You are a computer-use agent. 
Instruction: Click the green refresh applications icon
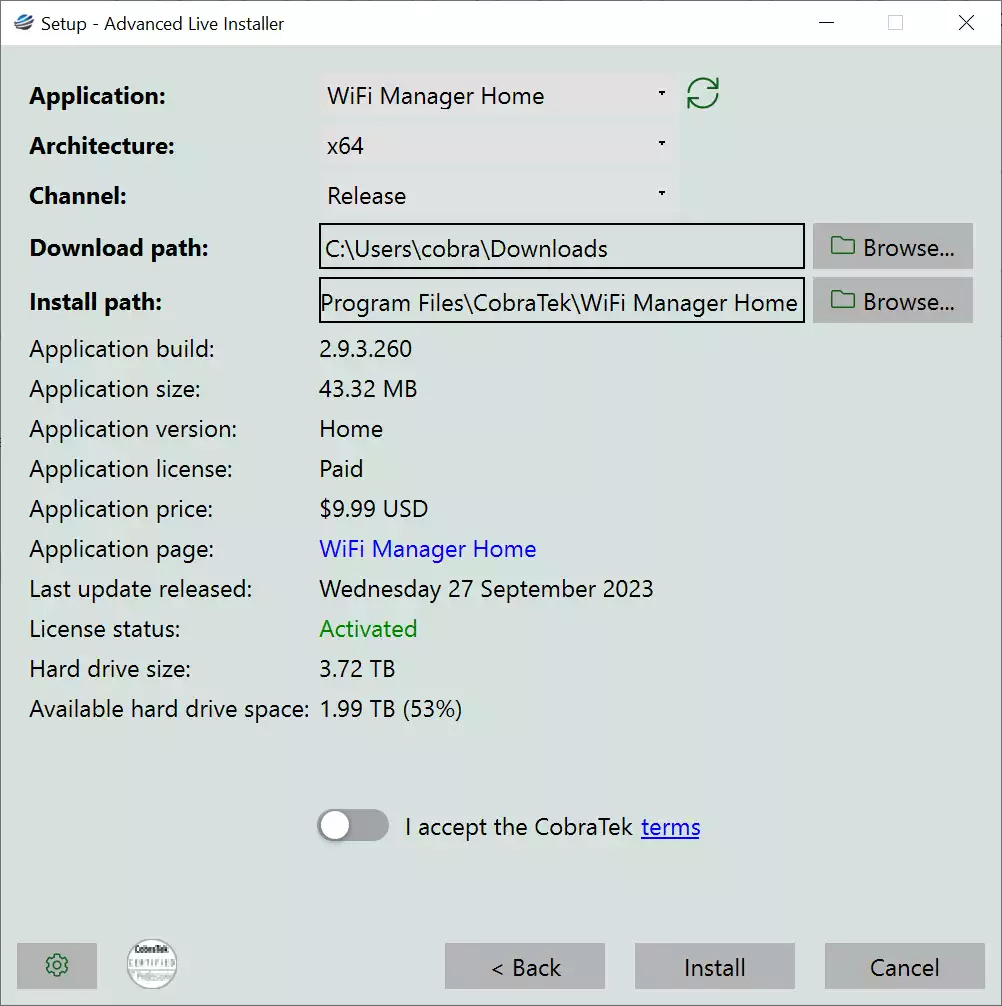(703, 94)
